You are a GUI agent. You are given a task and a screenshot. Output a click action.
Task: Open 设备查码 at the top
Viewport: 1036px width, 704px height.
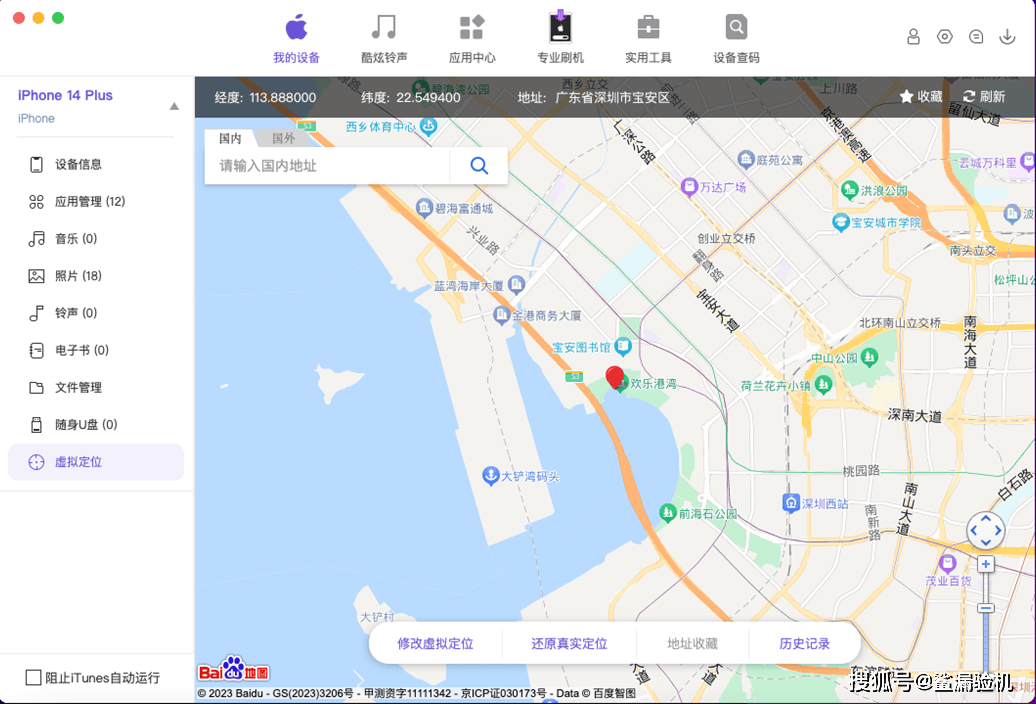pyautogui.click(x=735, y=37)
